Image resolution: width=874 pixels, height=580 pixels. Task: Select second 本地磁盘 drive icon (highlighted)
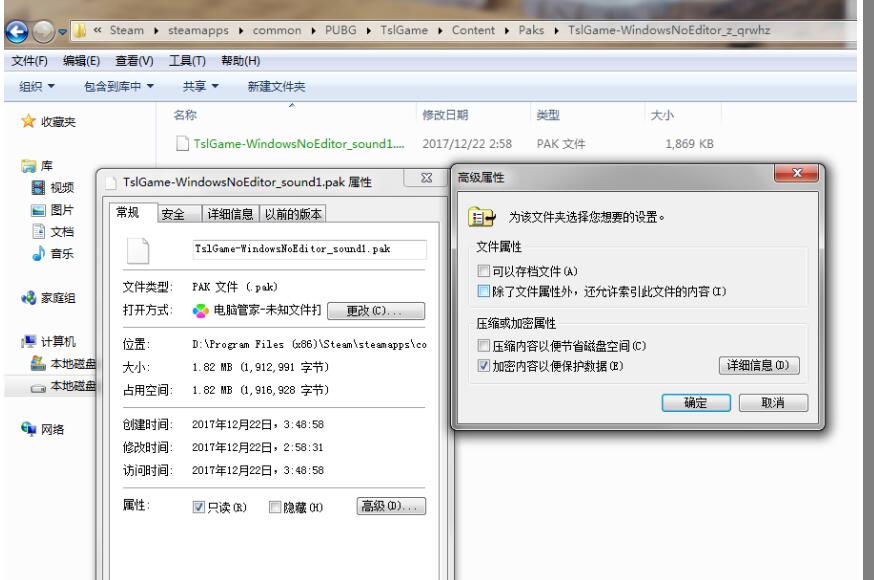point(38,387)
